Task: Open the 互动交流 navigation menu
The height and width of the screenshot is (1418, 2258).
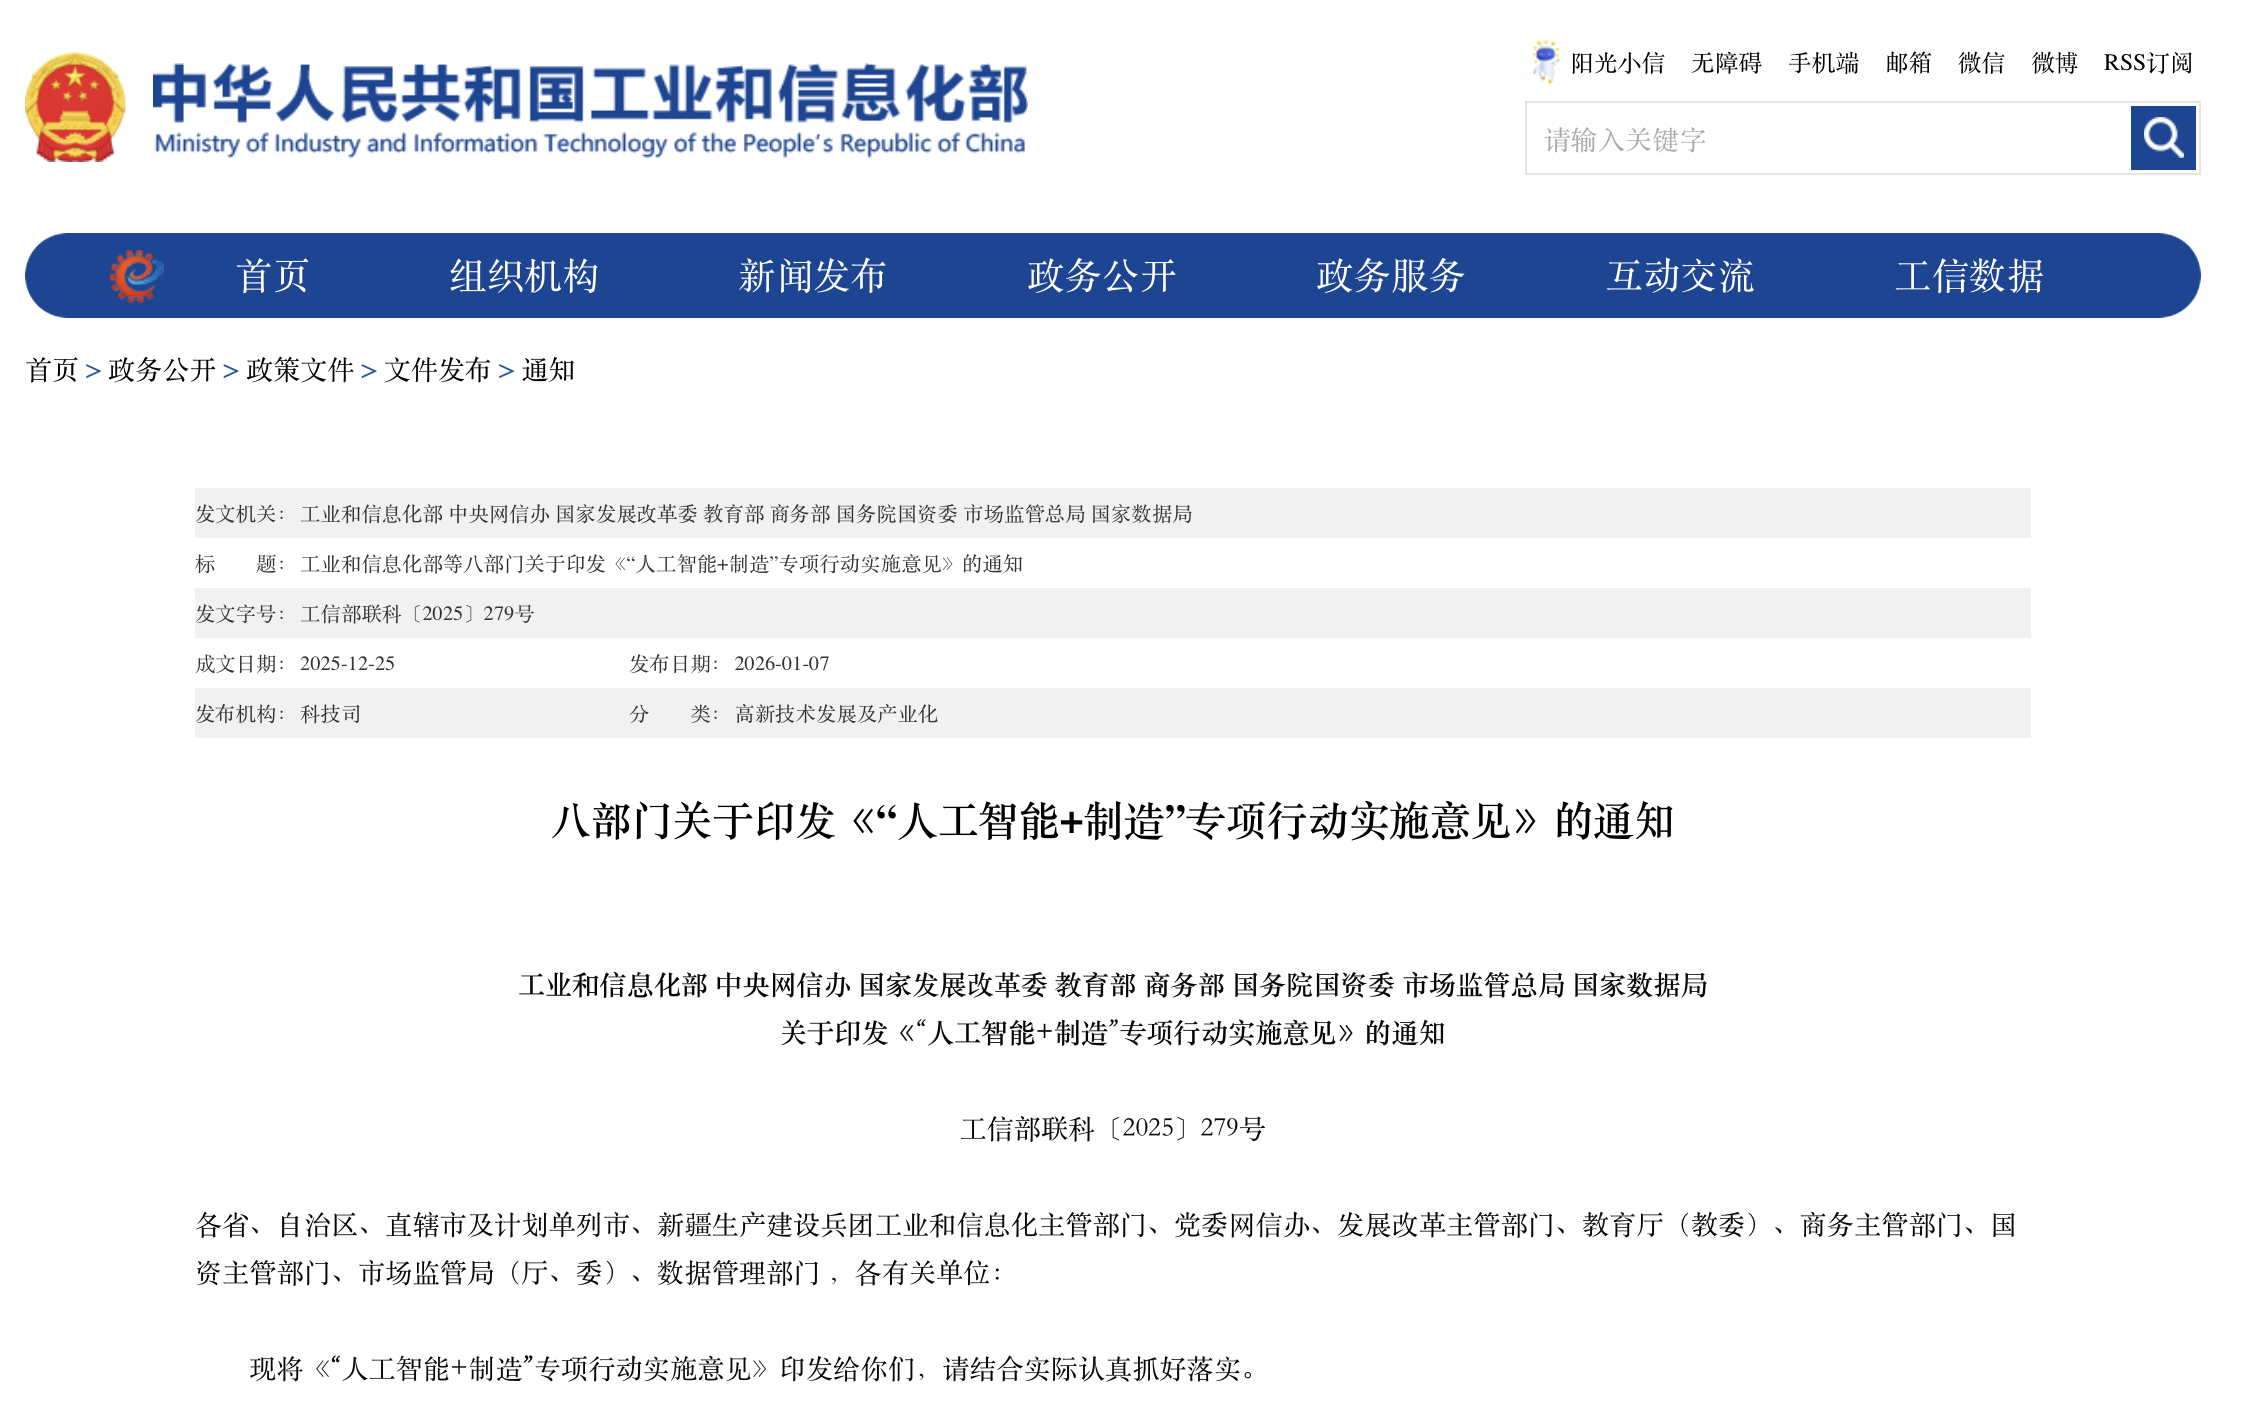Action: (x=1680, y=276)
